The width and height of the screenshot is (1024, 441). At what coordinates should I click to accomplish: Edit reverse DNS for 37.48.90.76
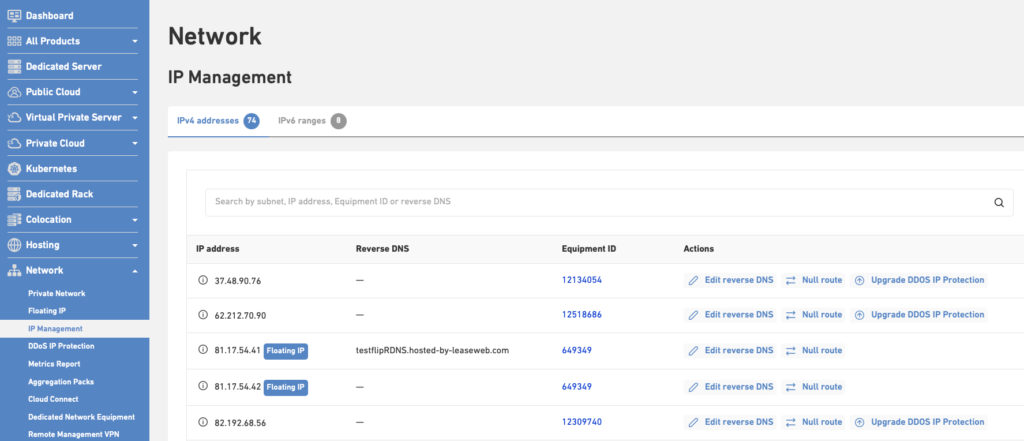click(731, 281)
